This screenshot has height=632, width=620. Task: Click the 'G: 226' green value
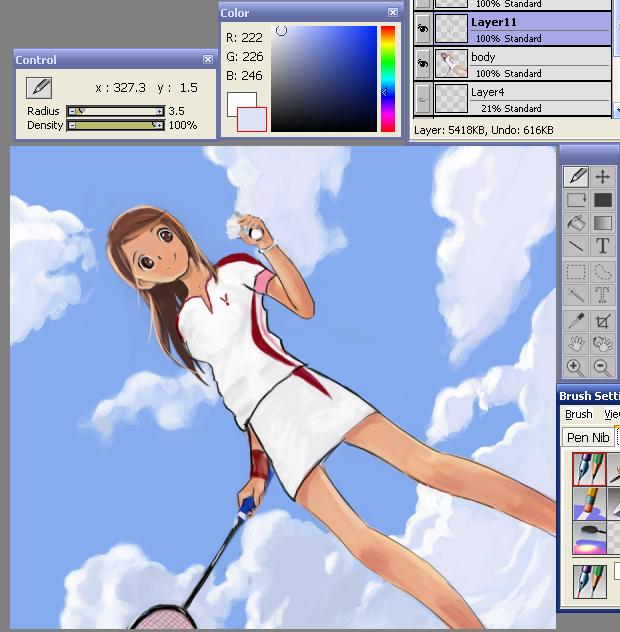[244, 57]
